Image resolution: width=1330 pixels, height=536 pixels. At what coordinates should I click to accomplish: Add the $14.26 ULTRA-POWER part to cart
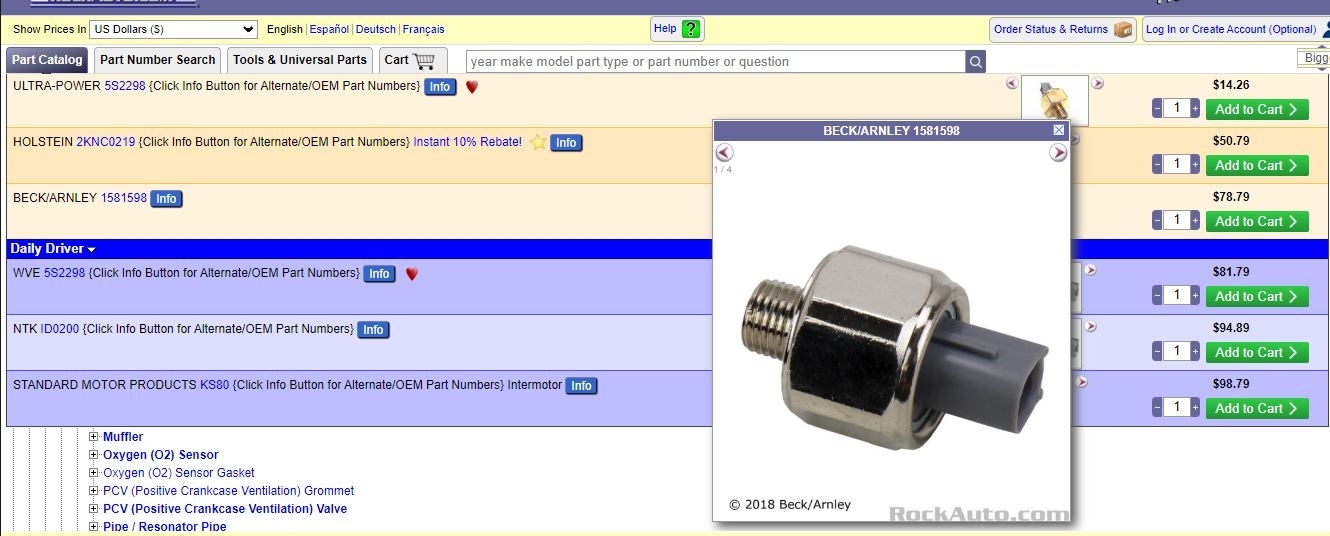point(1257,109)
